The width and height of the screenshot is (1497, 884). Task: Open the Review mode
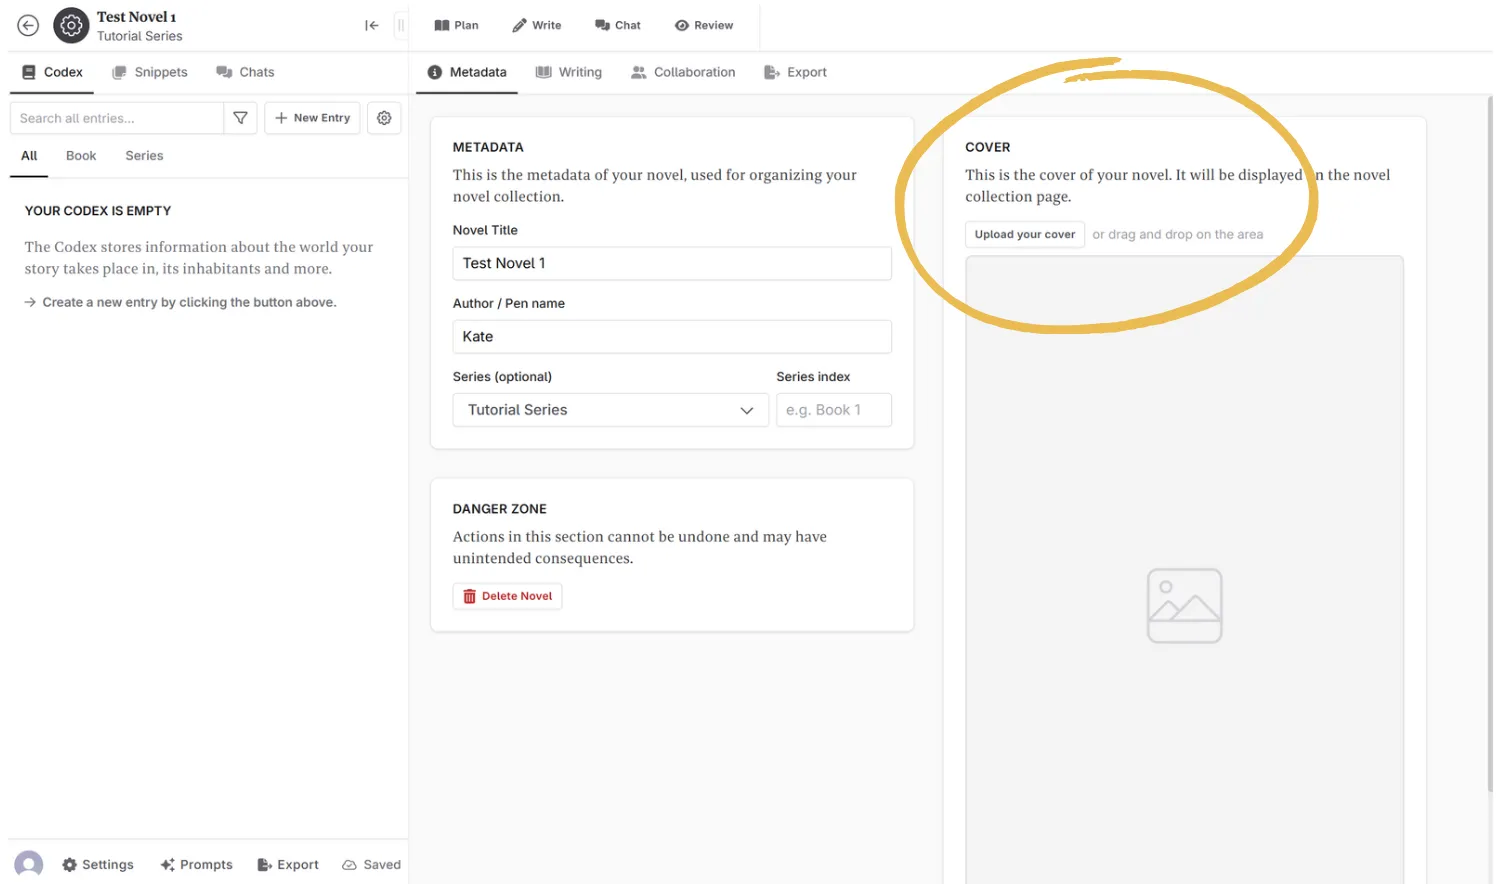pyautogui.click(x=704, y=25)
